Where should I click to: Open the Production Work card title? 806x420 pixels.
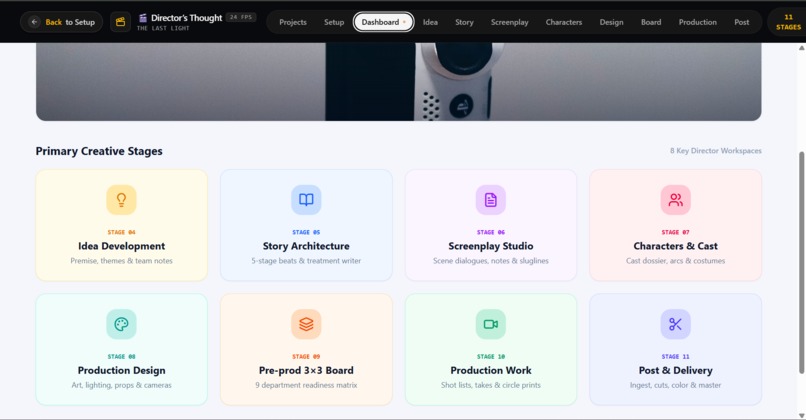pyautogui.click(x=490, y=371)
